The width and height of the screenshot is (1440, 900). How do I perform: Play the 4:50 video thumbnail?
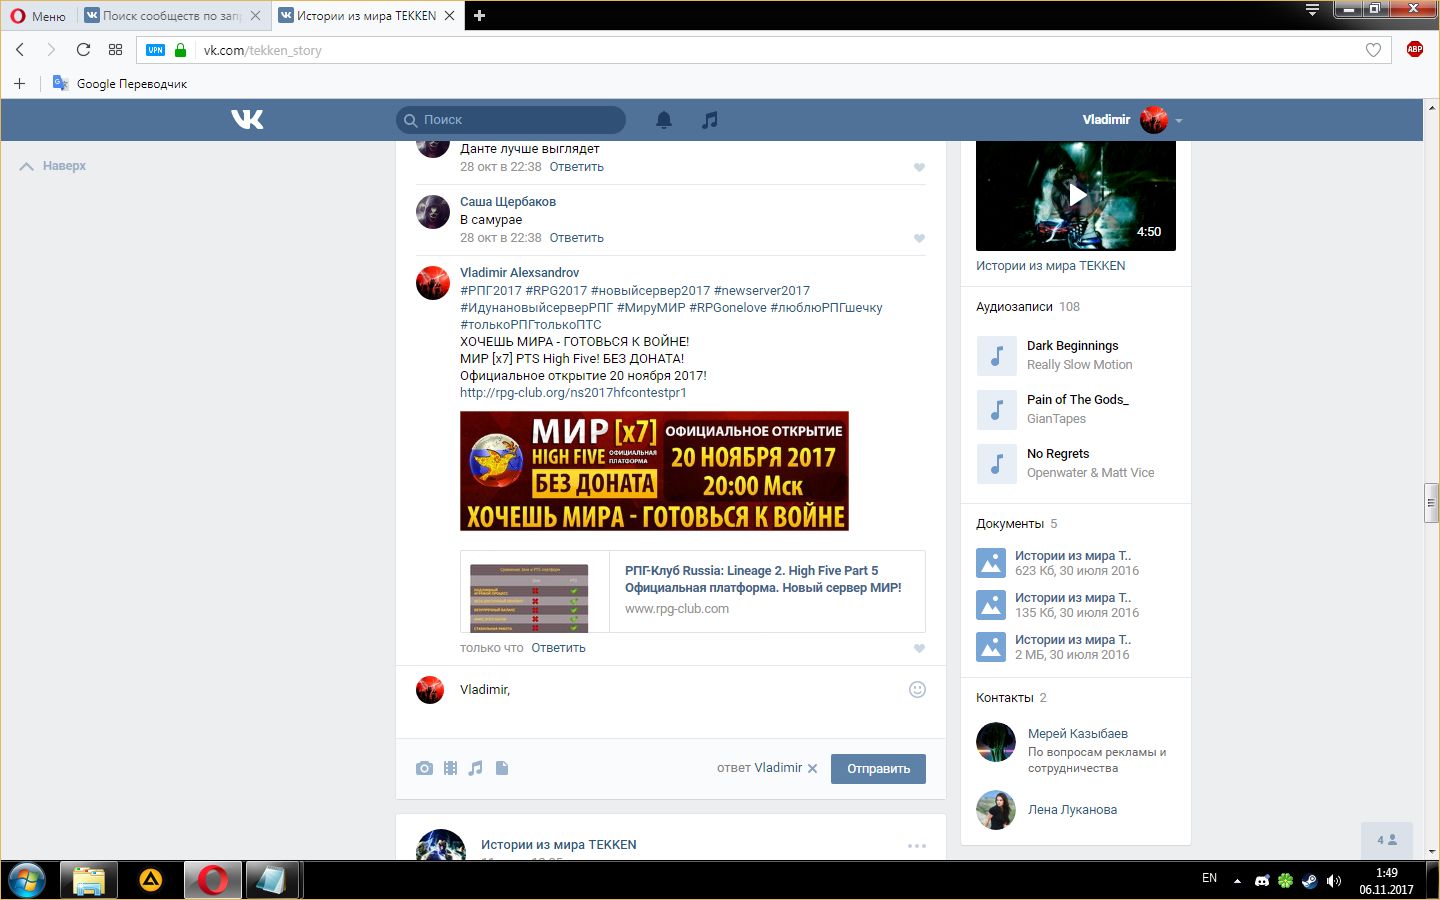[1076, 195]
